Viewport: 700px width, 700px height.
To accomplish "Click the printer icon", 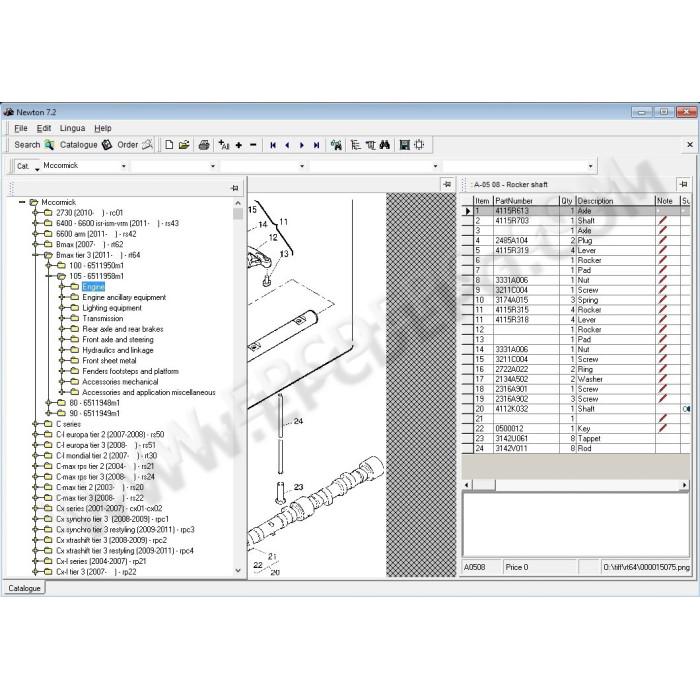I will 204,145.
